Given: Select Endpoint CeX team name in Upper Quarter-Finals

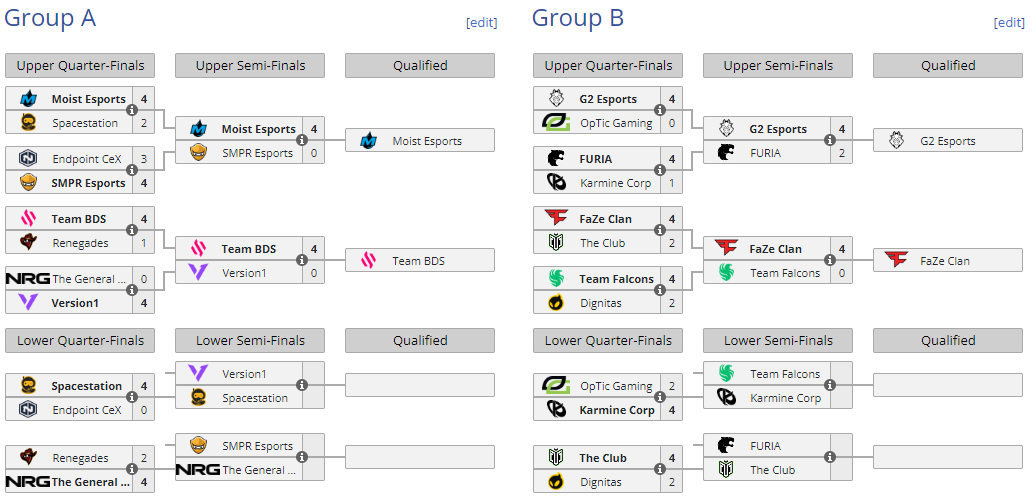Looking at the screenshot, I should point(87,159).
